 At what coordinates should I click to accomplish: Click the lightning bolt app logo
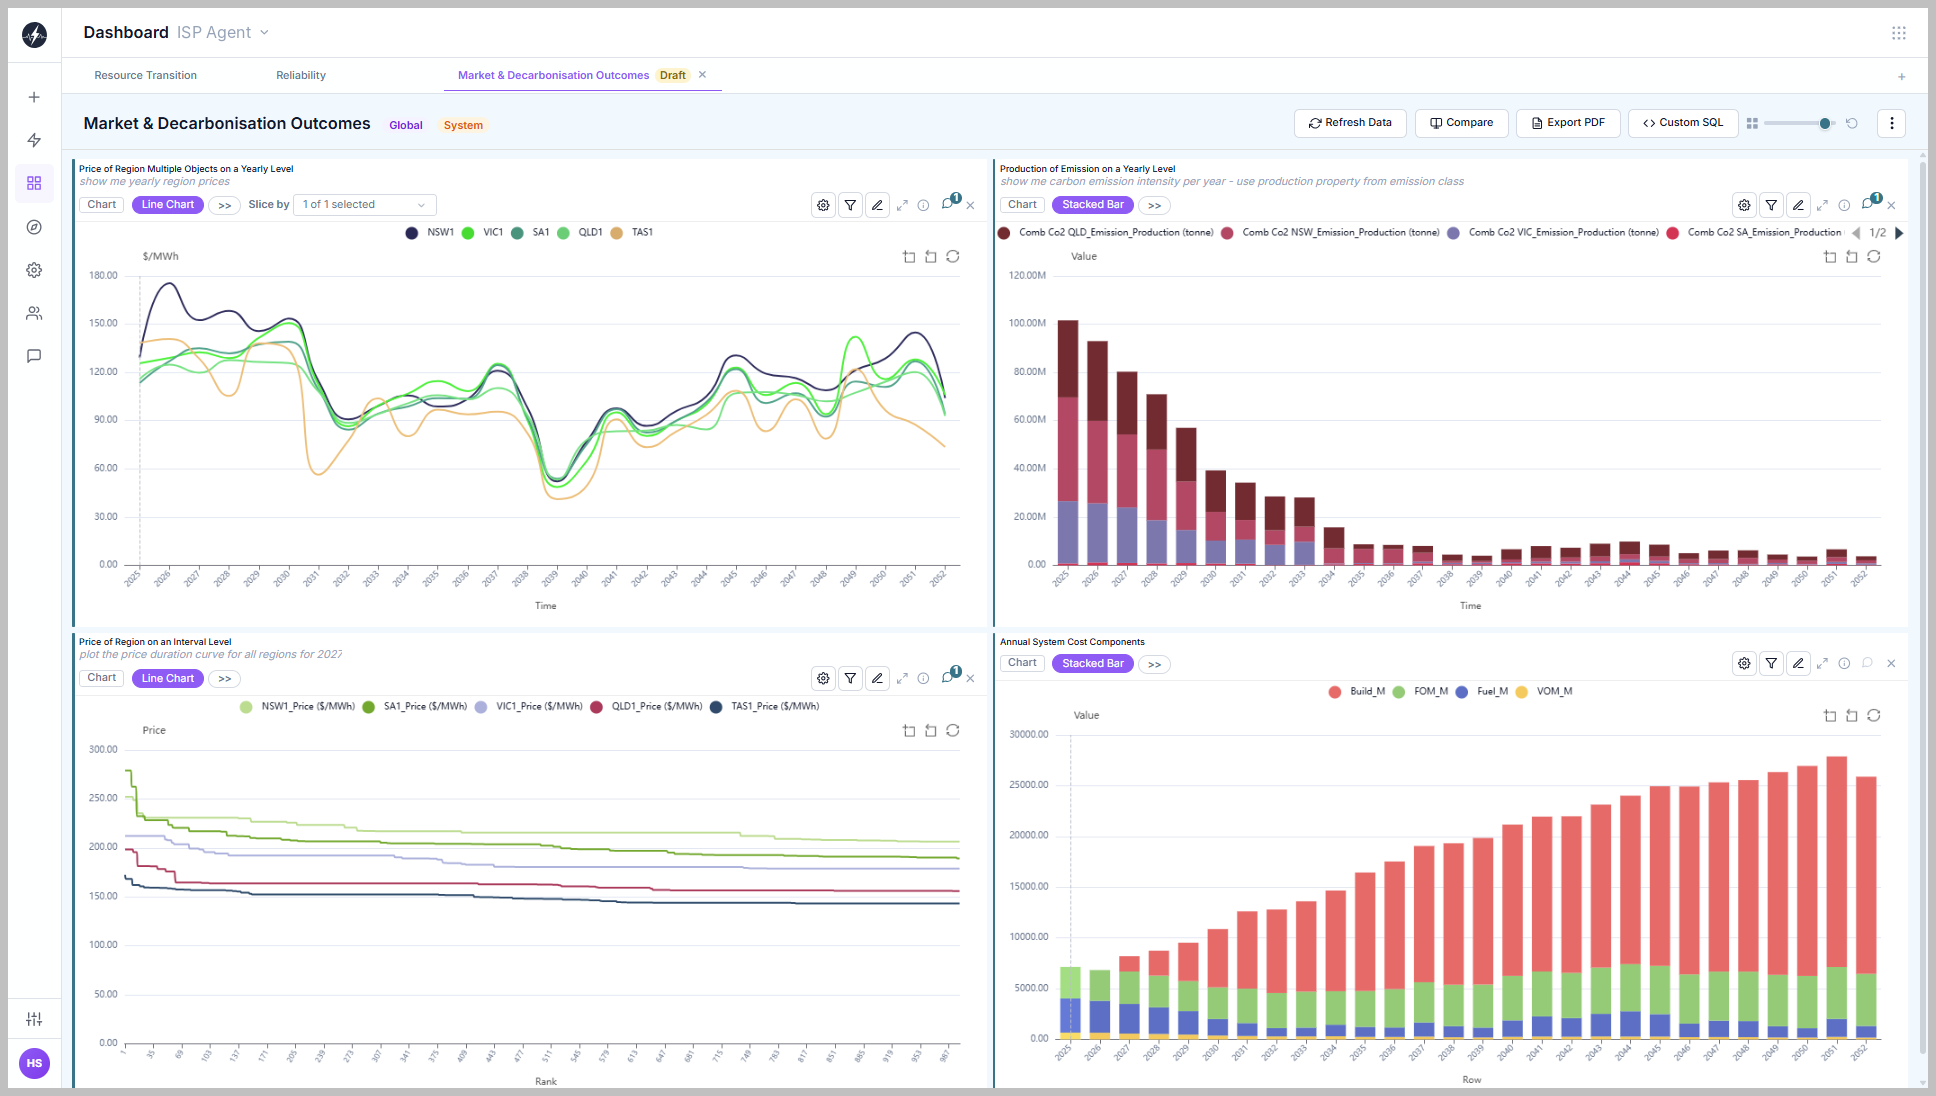pyautogui.click(x=34, y=35)
